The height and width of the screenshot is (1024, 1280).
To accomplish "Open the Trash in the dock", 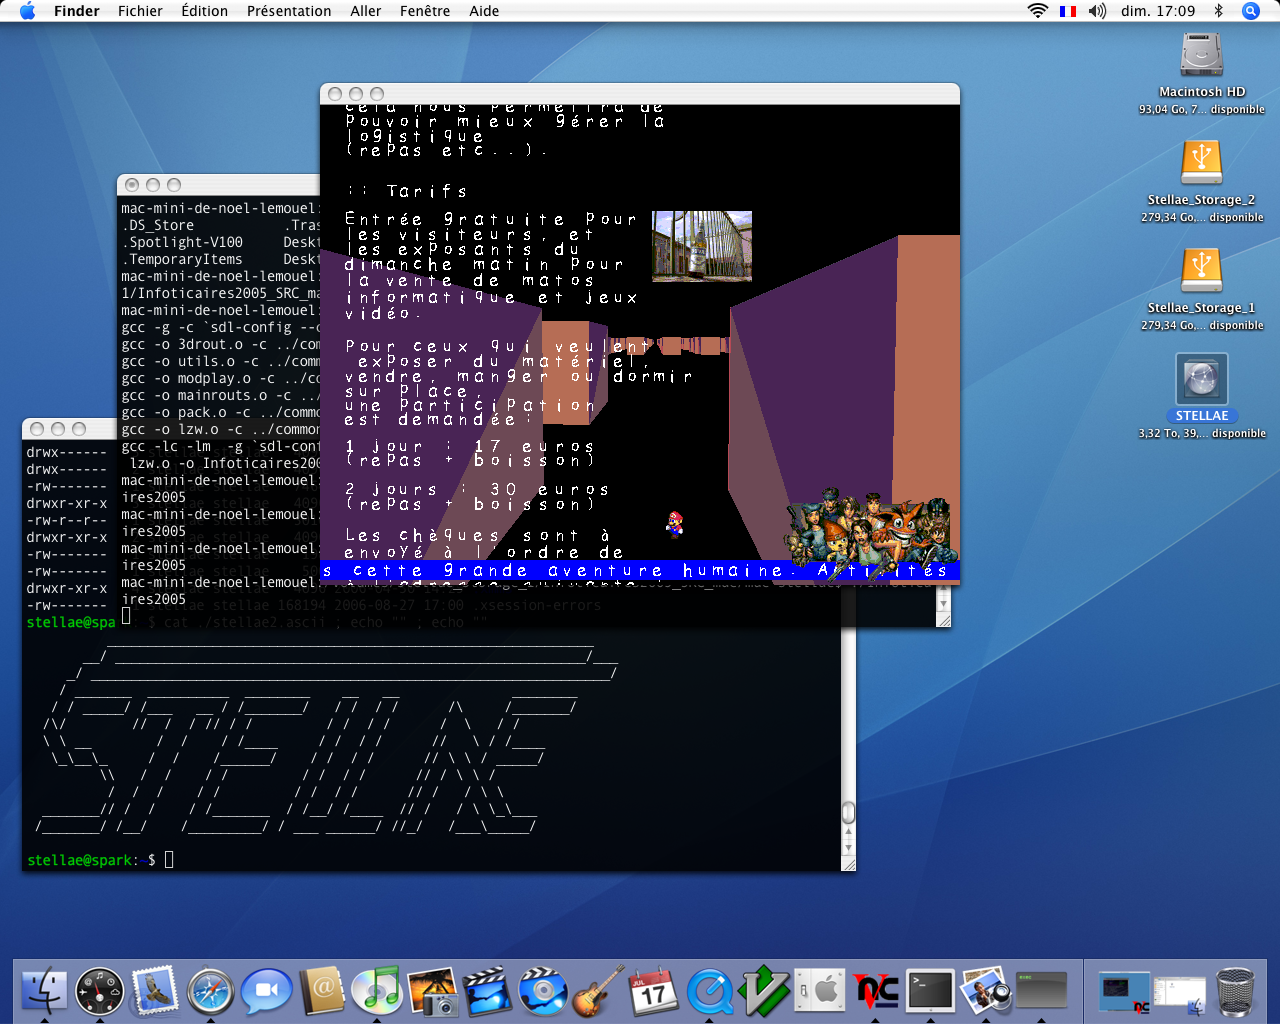I will (1236, 991).
